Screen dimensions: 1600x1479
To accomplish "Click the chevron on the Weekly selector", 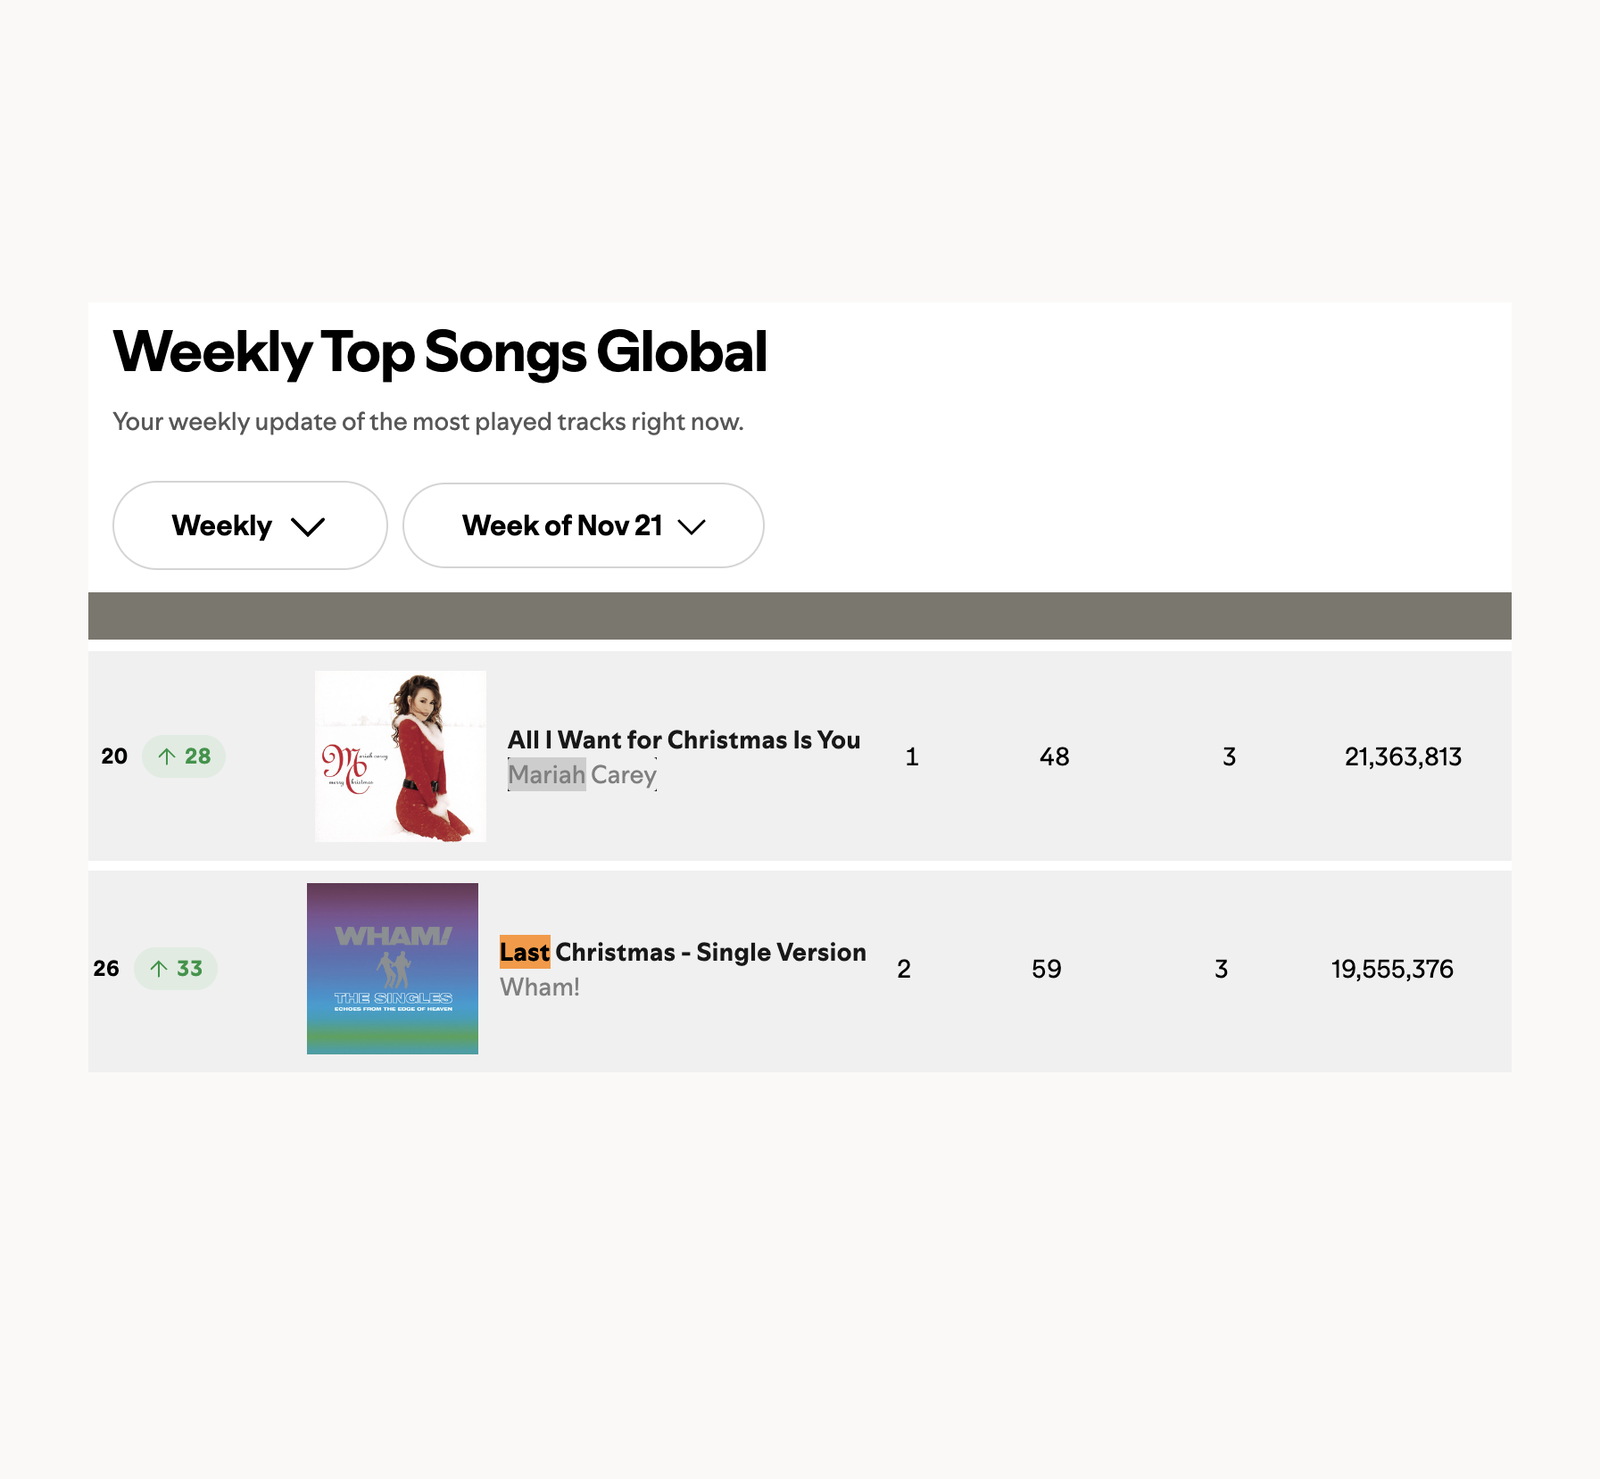I will pos(309,525).
